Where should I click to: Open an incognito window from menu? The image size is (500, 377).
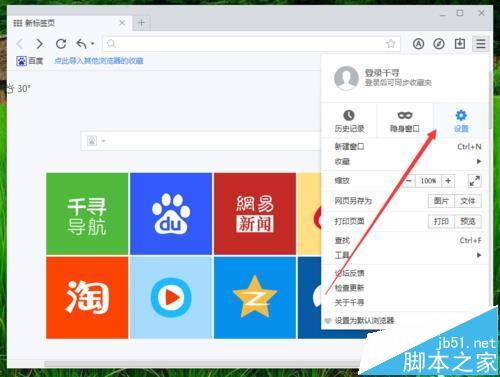405,121
